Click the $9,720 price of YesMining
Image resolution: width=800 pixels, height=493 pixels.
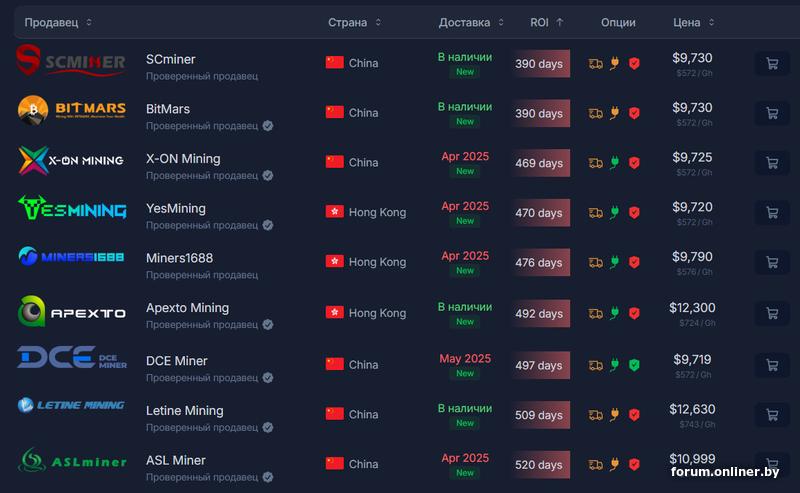point(692,207)
